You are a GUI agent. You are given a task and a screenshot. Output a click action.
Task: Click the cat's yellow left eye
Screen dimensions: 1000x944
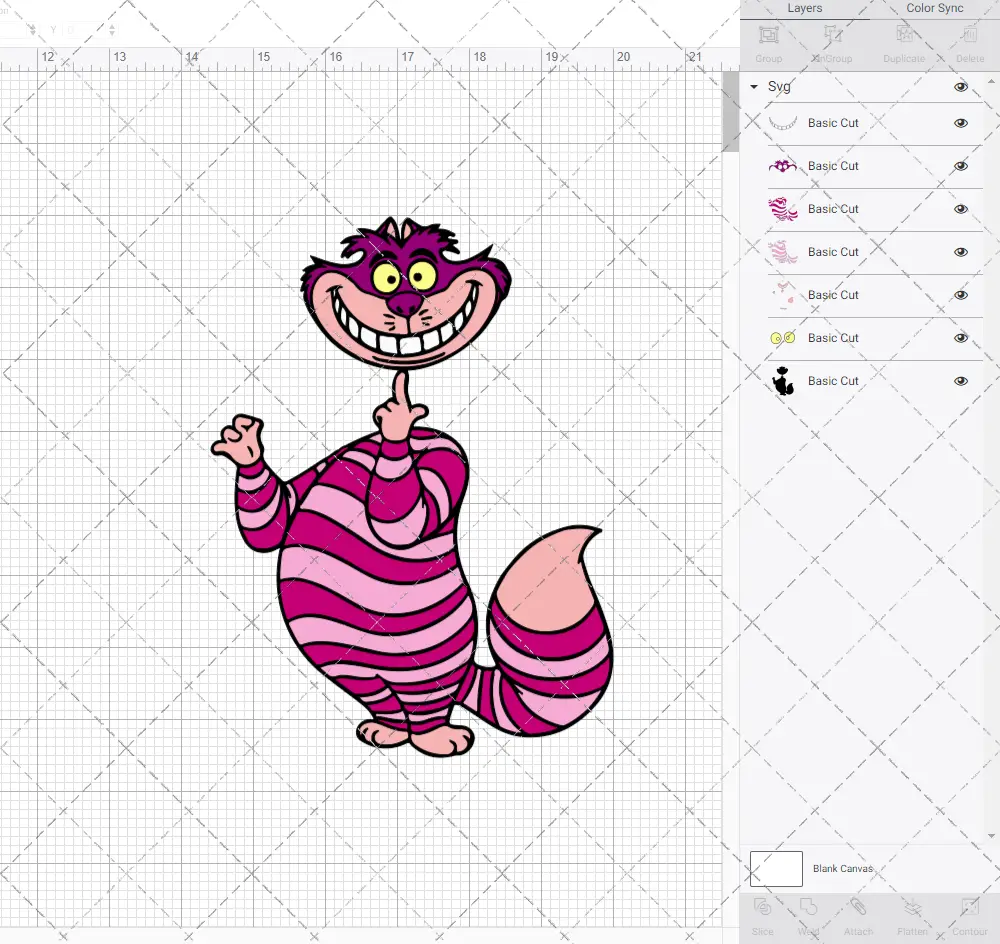[386, 277]
